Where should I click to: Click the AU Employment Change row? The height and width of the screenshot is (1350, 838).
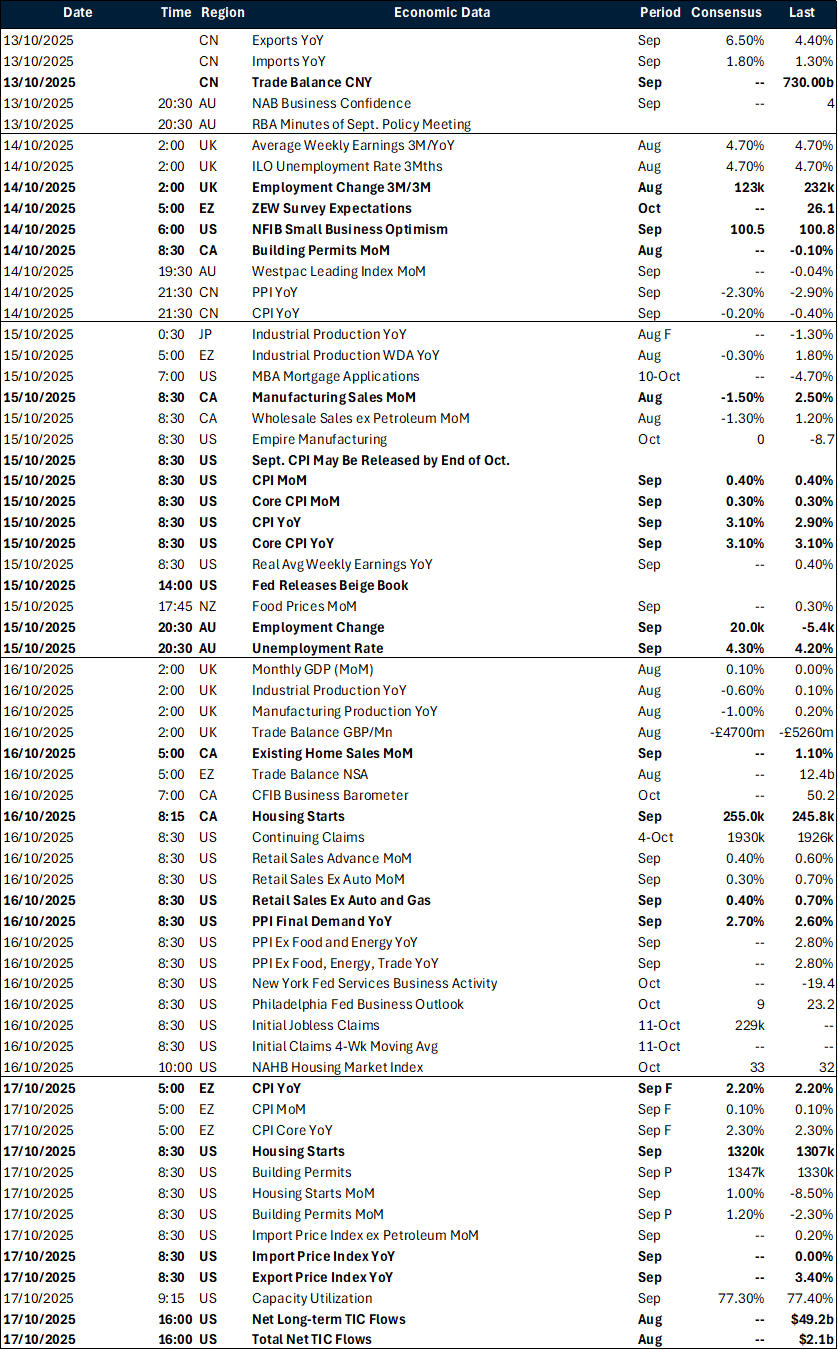click(312, 627)
